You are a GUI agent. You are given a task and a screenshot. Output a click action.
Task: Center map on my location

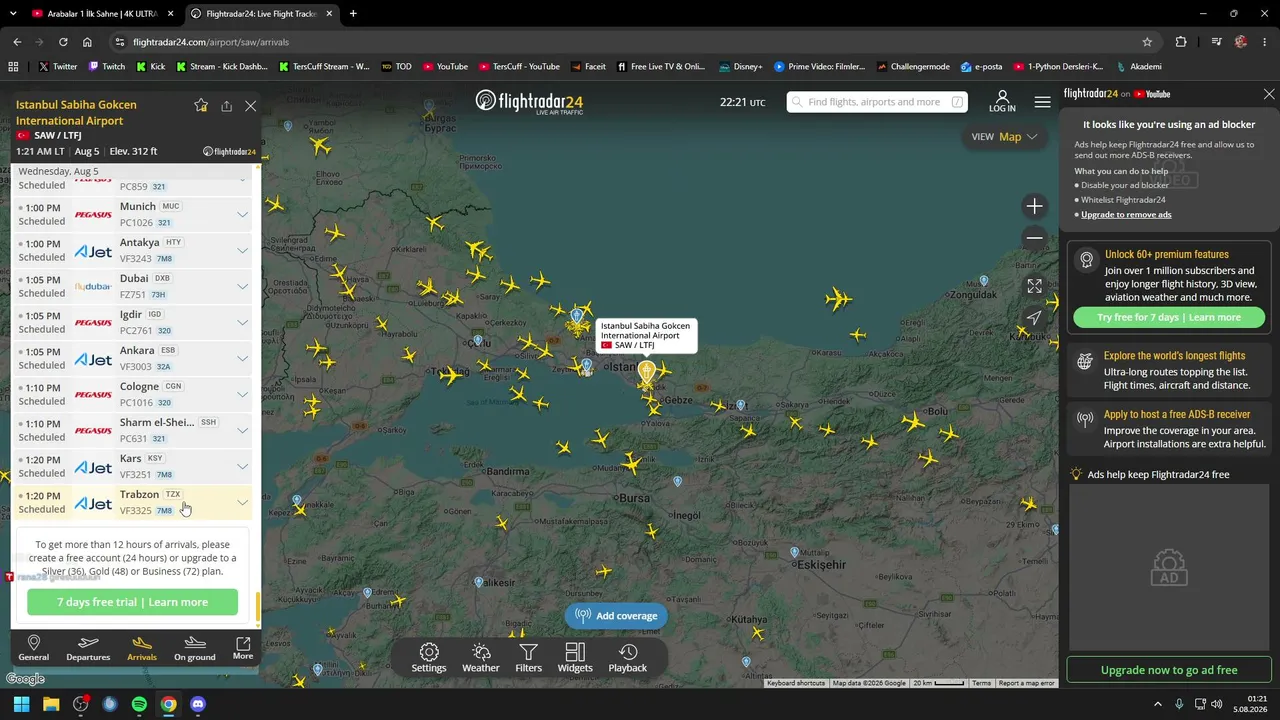(x=1034, y=318)
